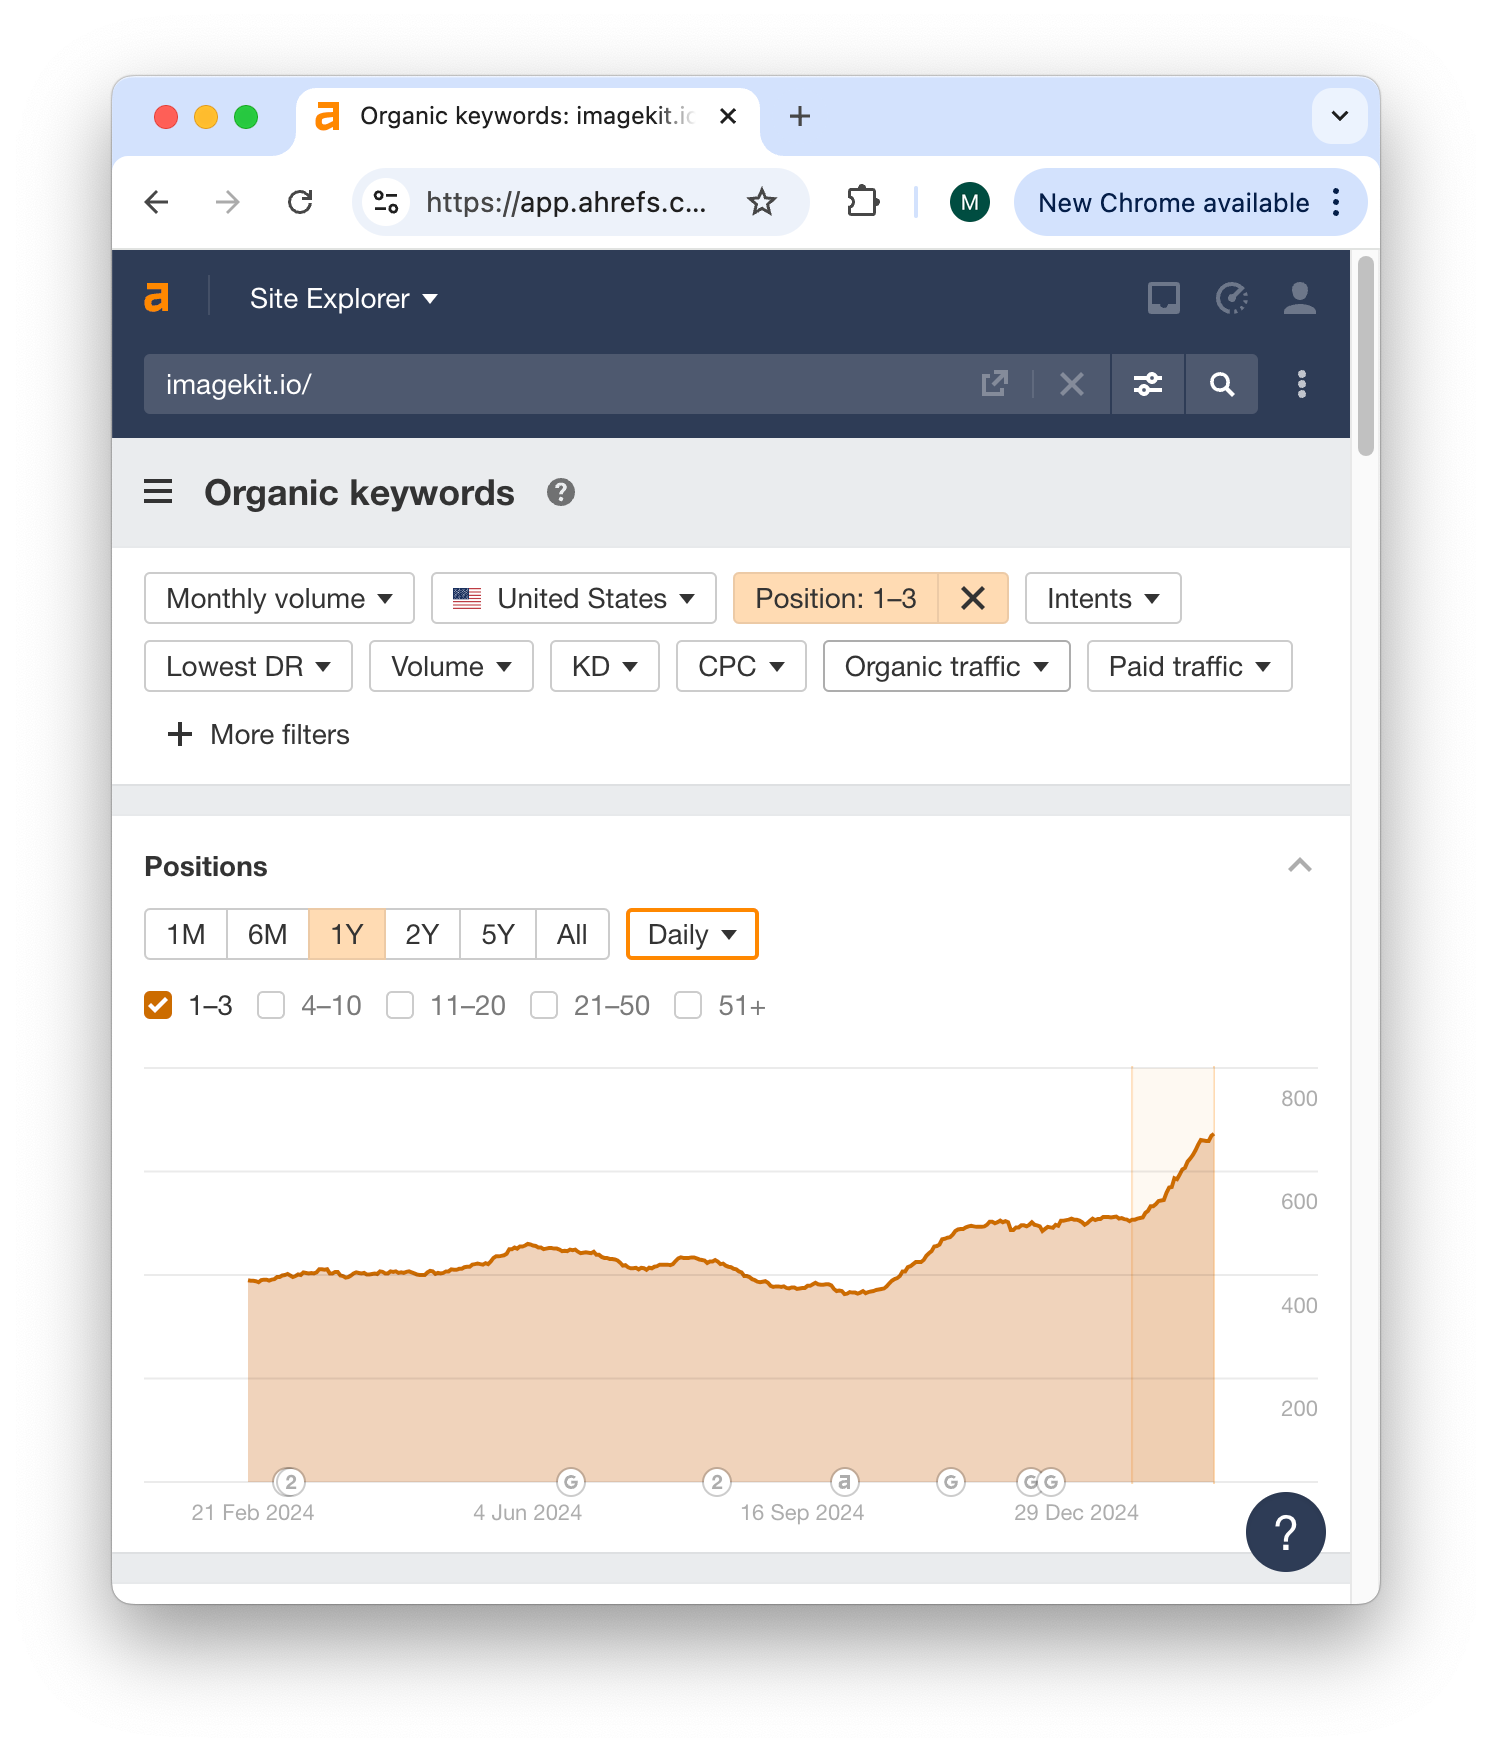View site information icon in address bar

[386, 202]
